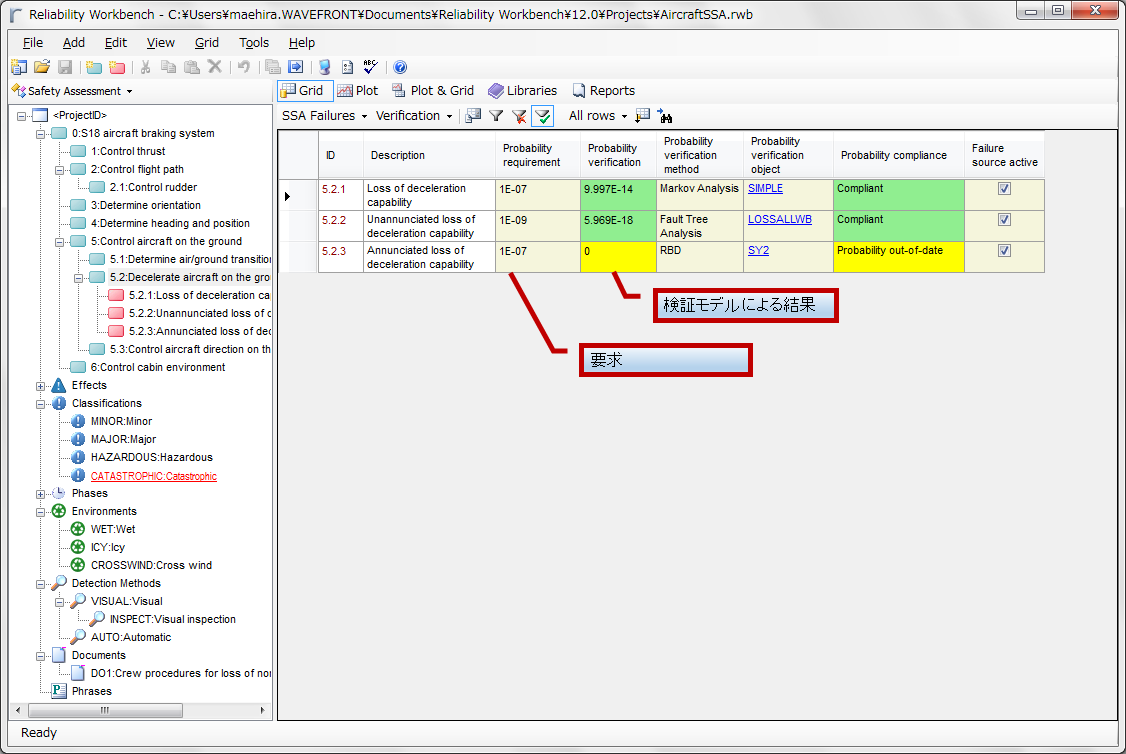The image size is (1126, 754).
Task: Click the Undo arrow icon
Action: pyautogui.click(x=243, y=67)
